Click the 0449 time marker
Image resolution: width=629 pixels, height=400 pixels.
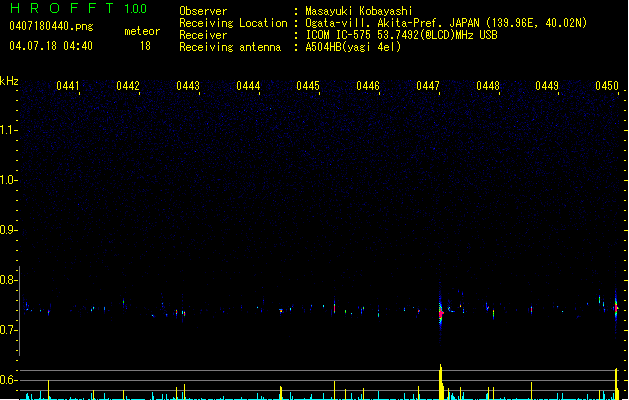tap(547, 86)
